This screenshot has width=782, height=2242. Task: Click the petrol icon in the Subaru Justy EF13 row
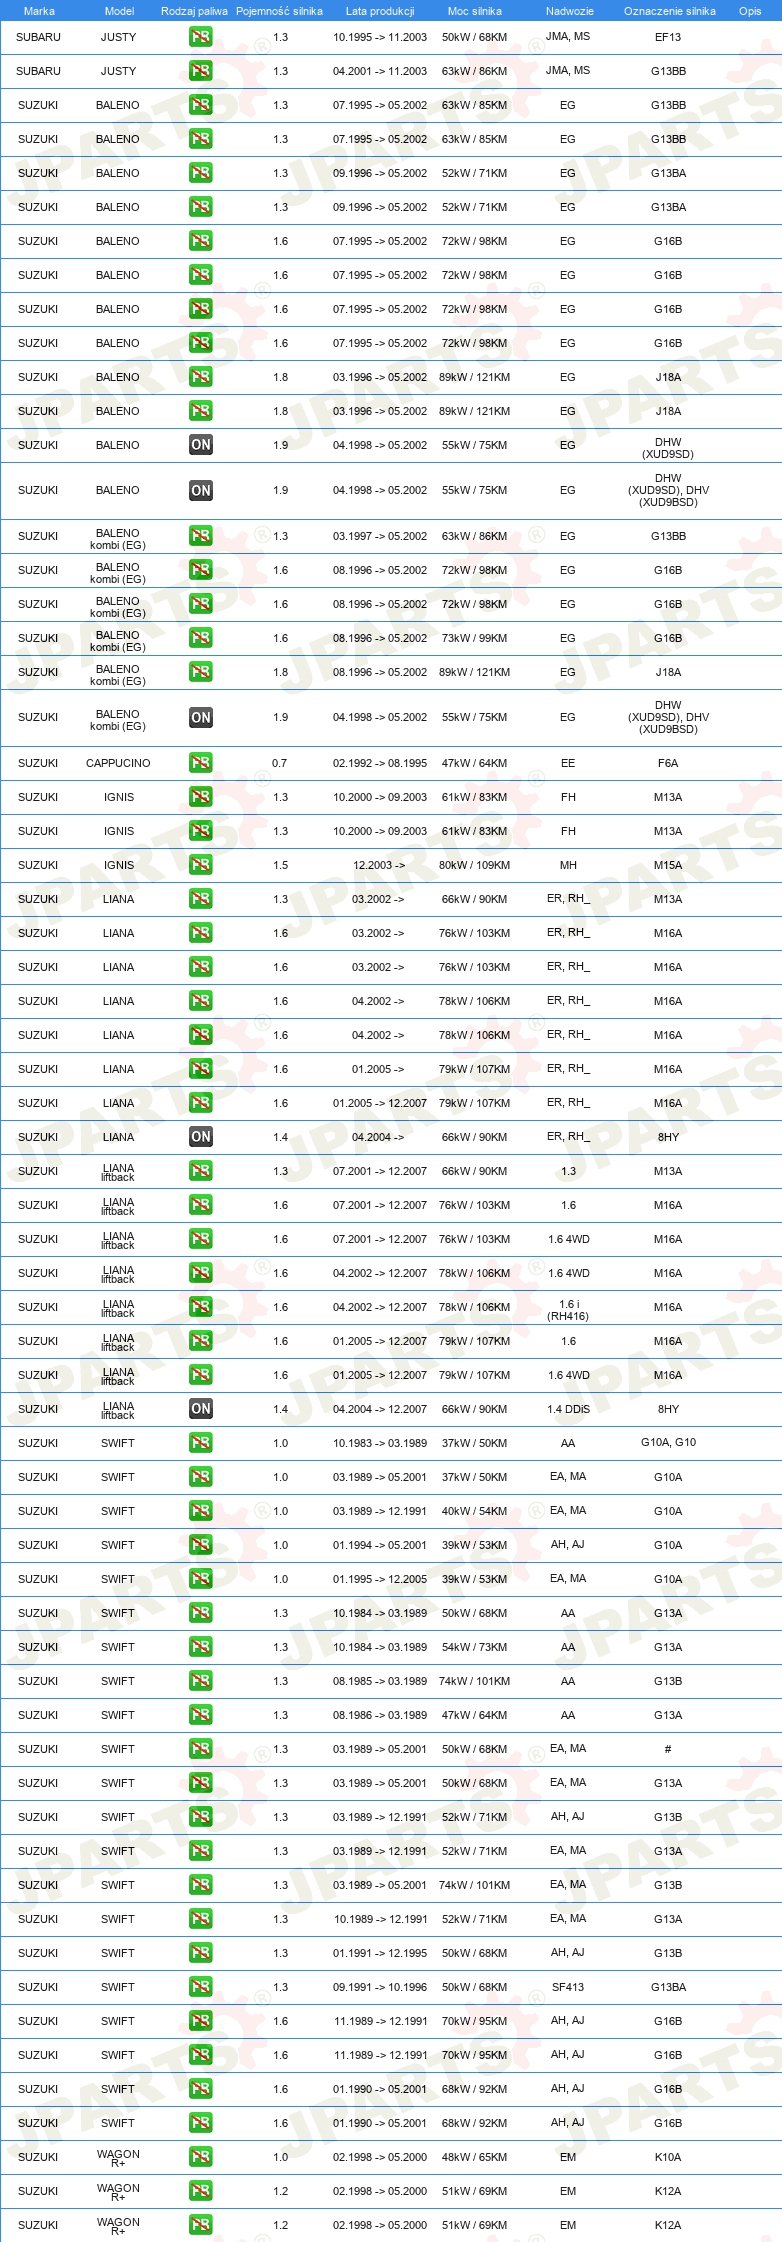[x=201, y=37]
